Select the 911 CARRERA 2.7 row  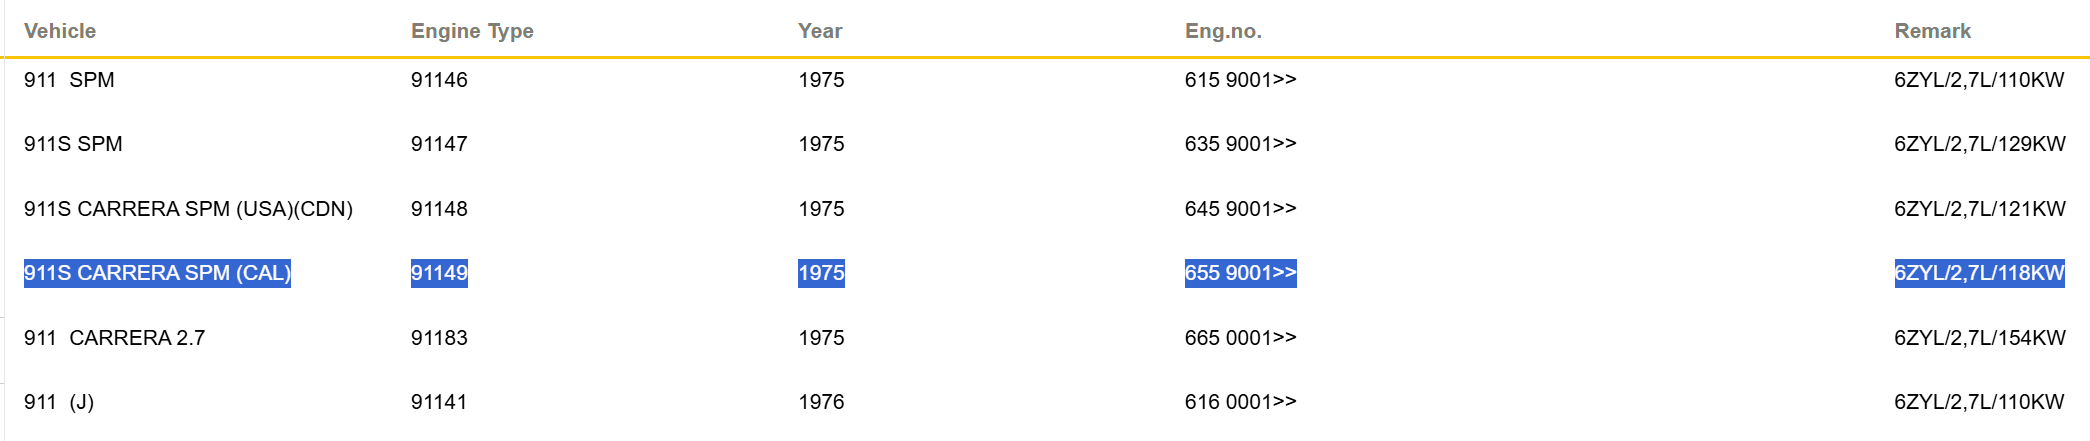coord(1045,338)
